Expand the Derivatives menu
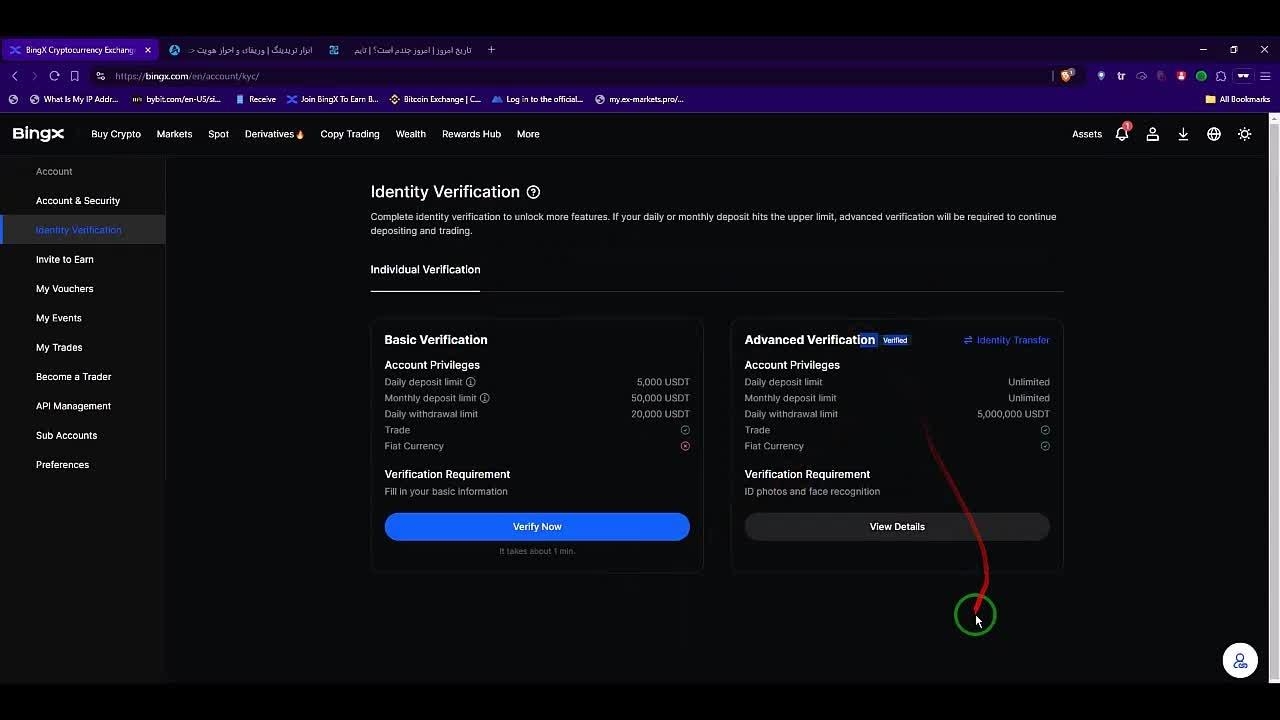 [x=273, y=134]
